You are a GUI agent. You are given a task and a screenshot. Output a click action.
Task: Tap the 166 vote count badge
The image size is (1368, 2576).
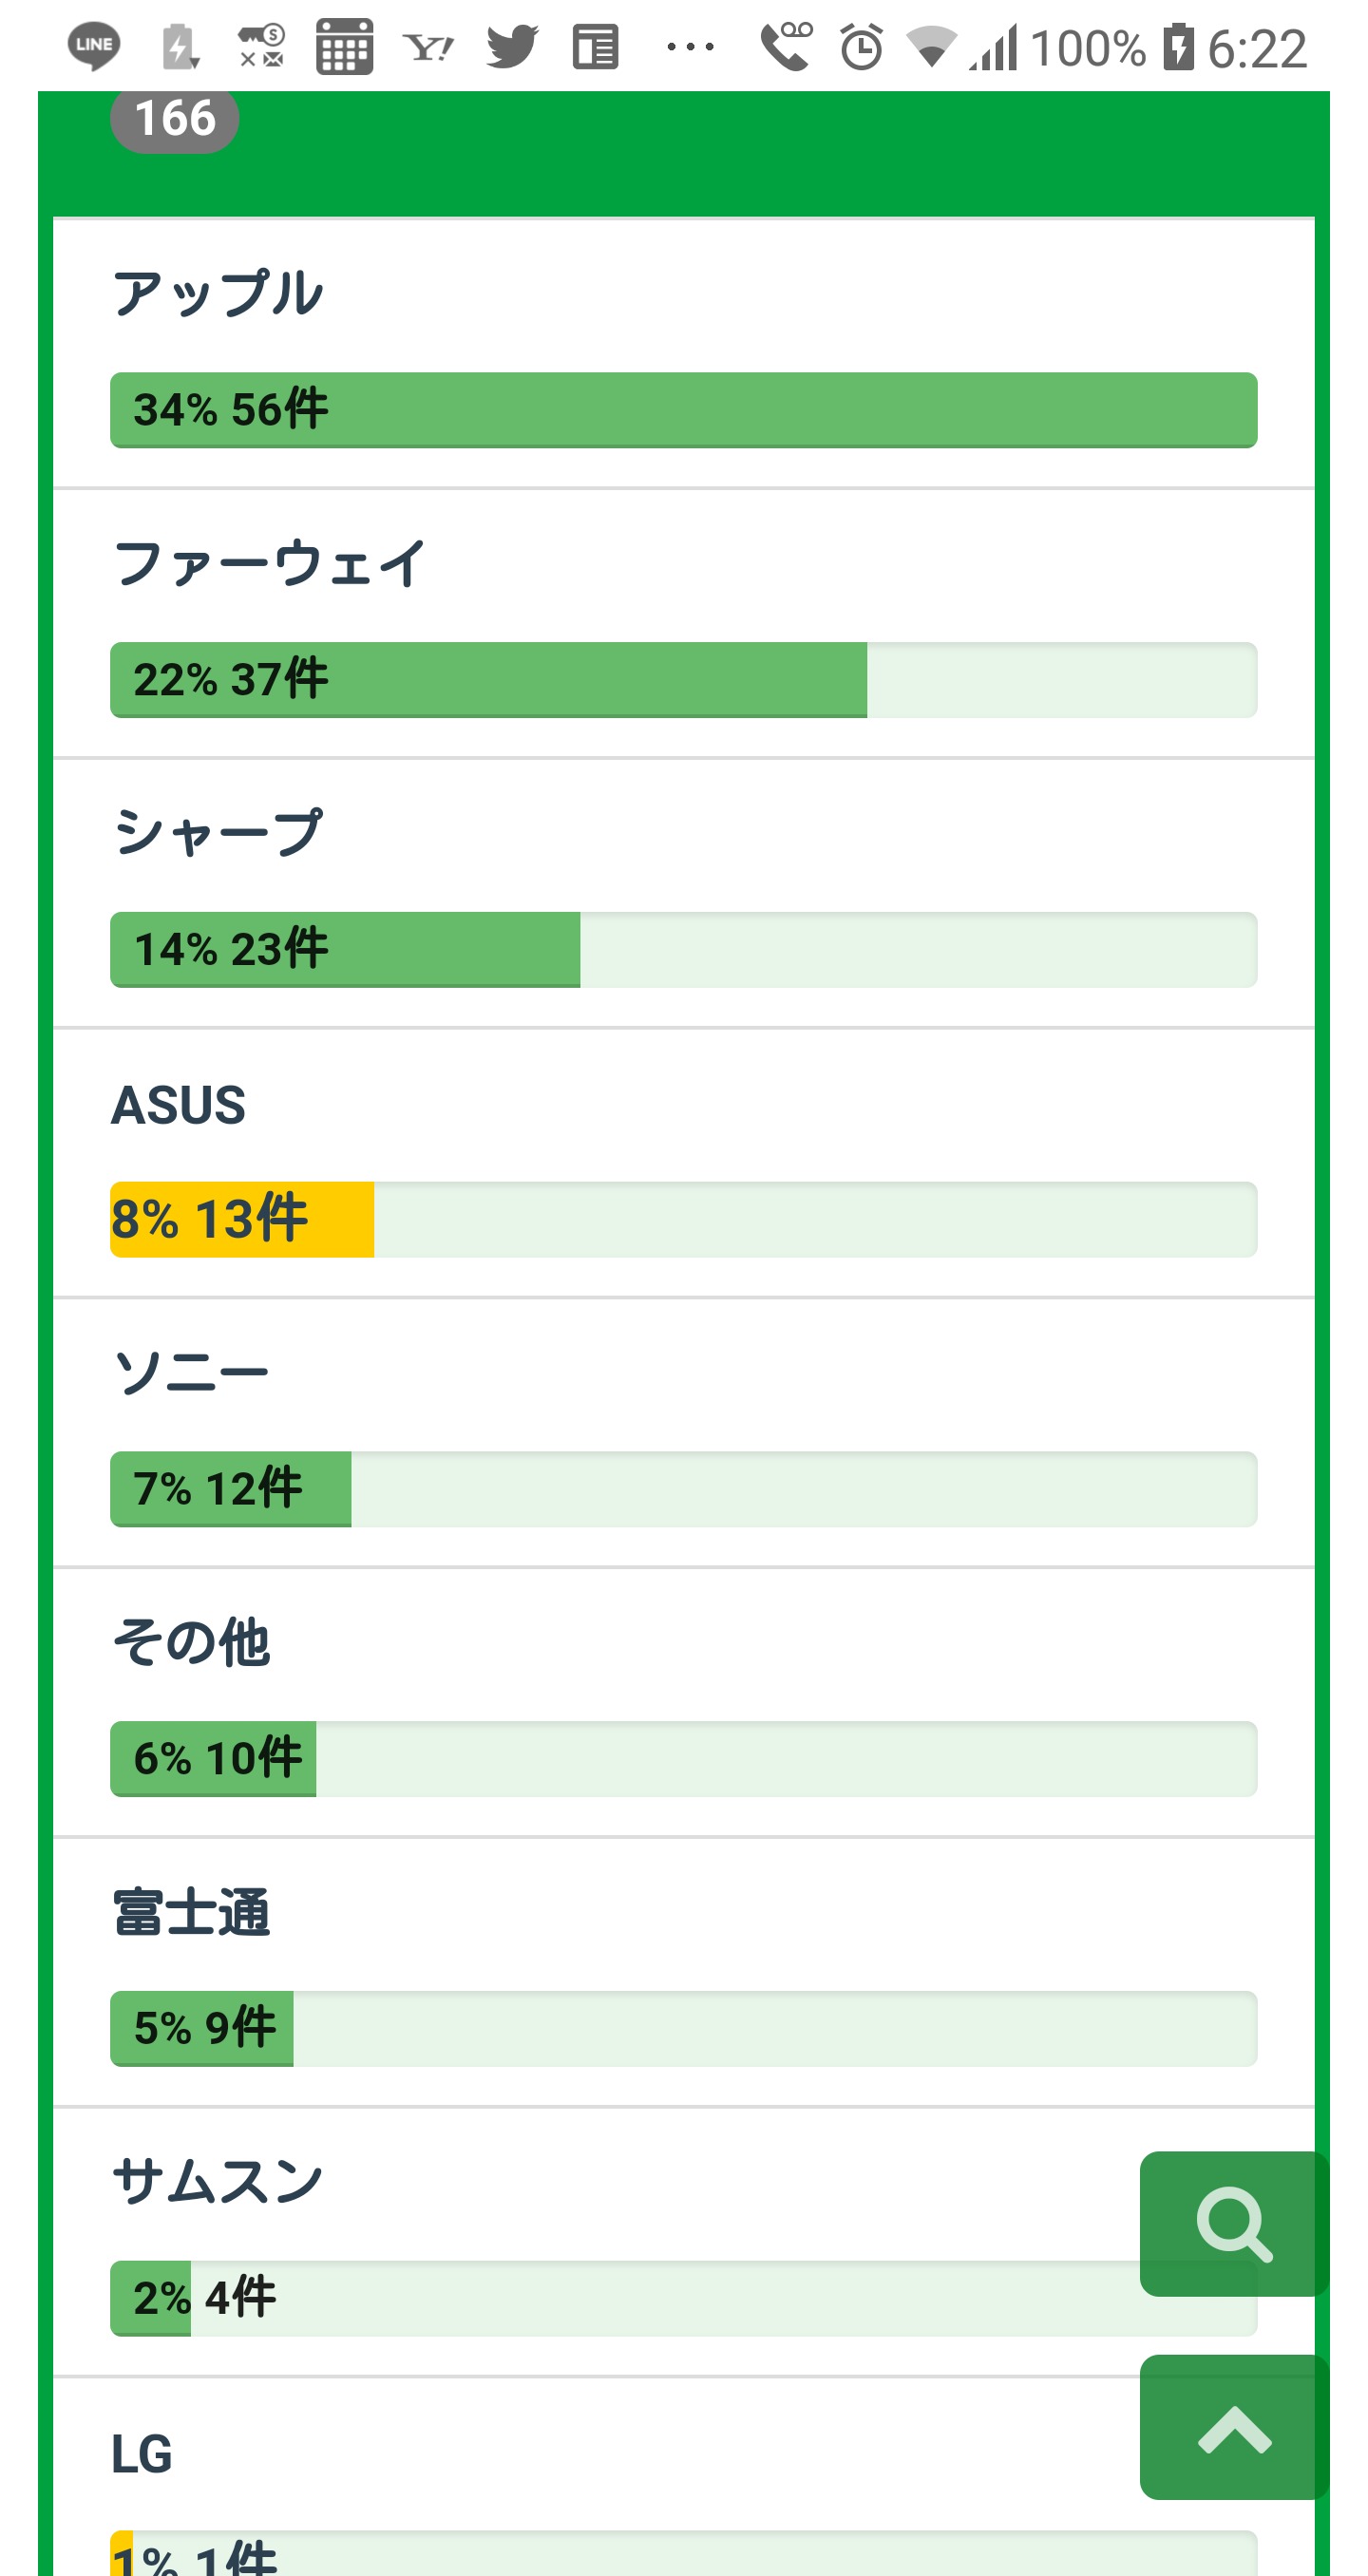pyautogui.click(x=175, y=119)
